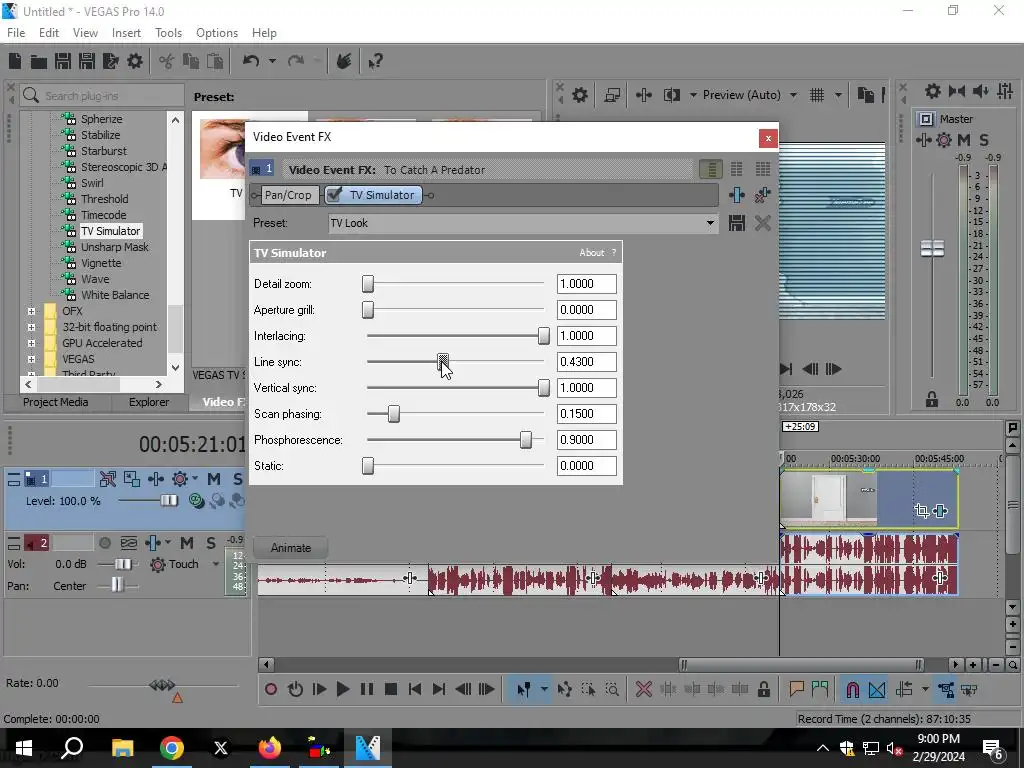Save the TV Look preset with floppy icon

tap(737, 223)
